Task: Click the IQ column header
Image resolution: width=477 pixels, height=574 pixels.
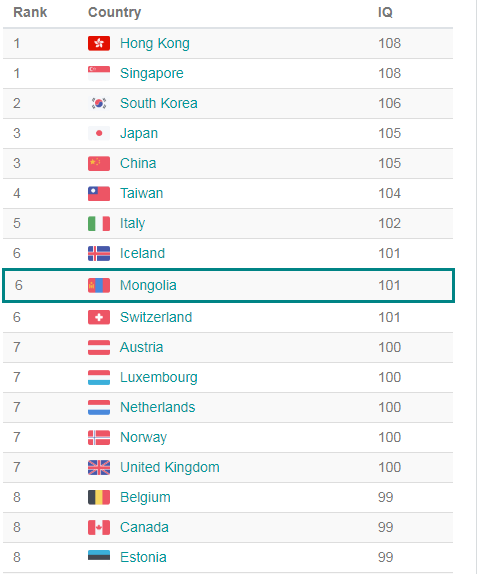Action: 385,12
